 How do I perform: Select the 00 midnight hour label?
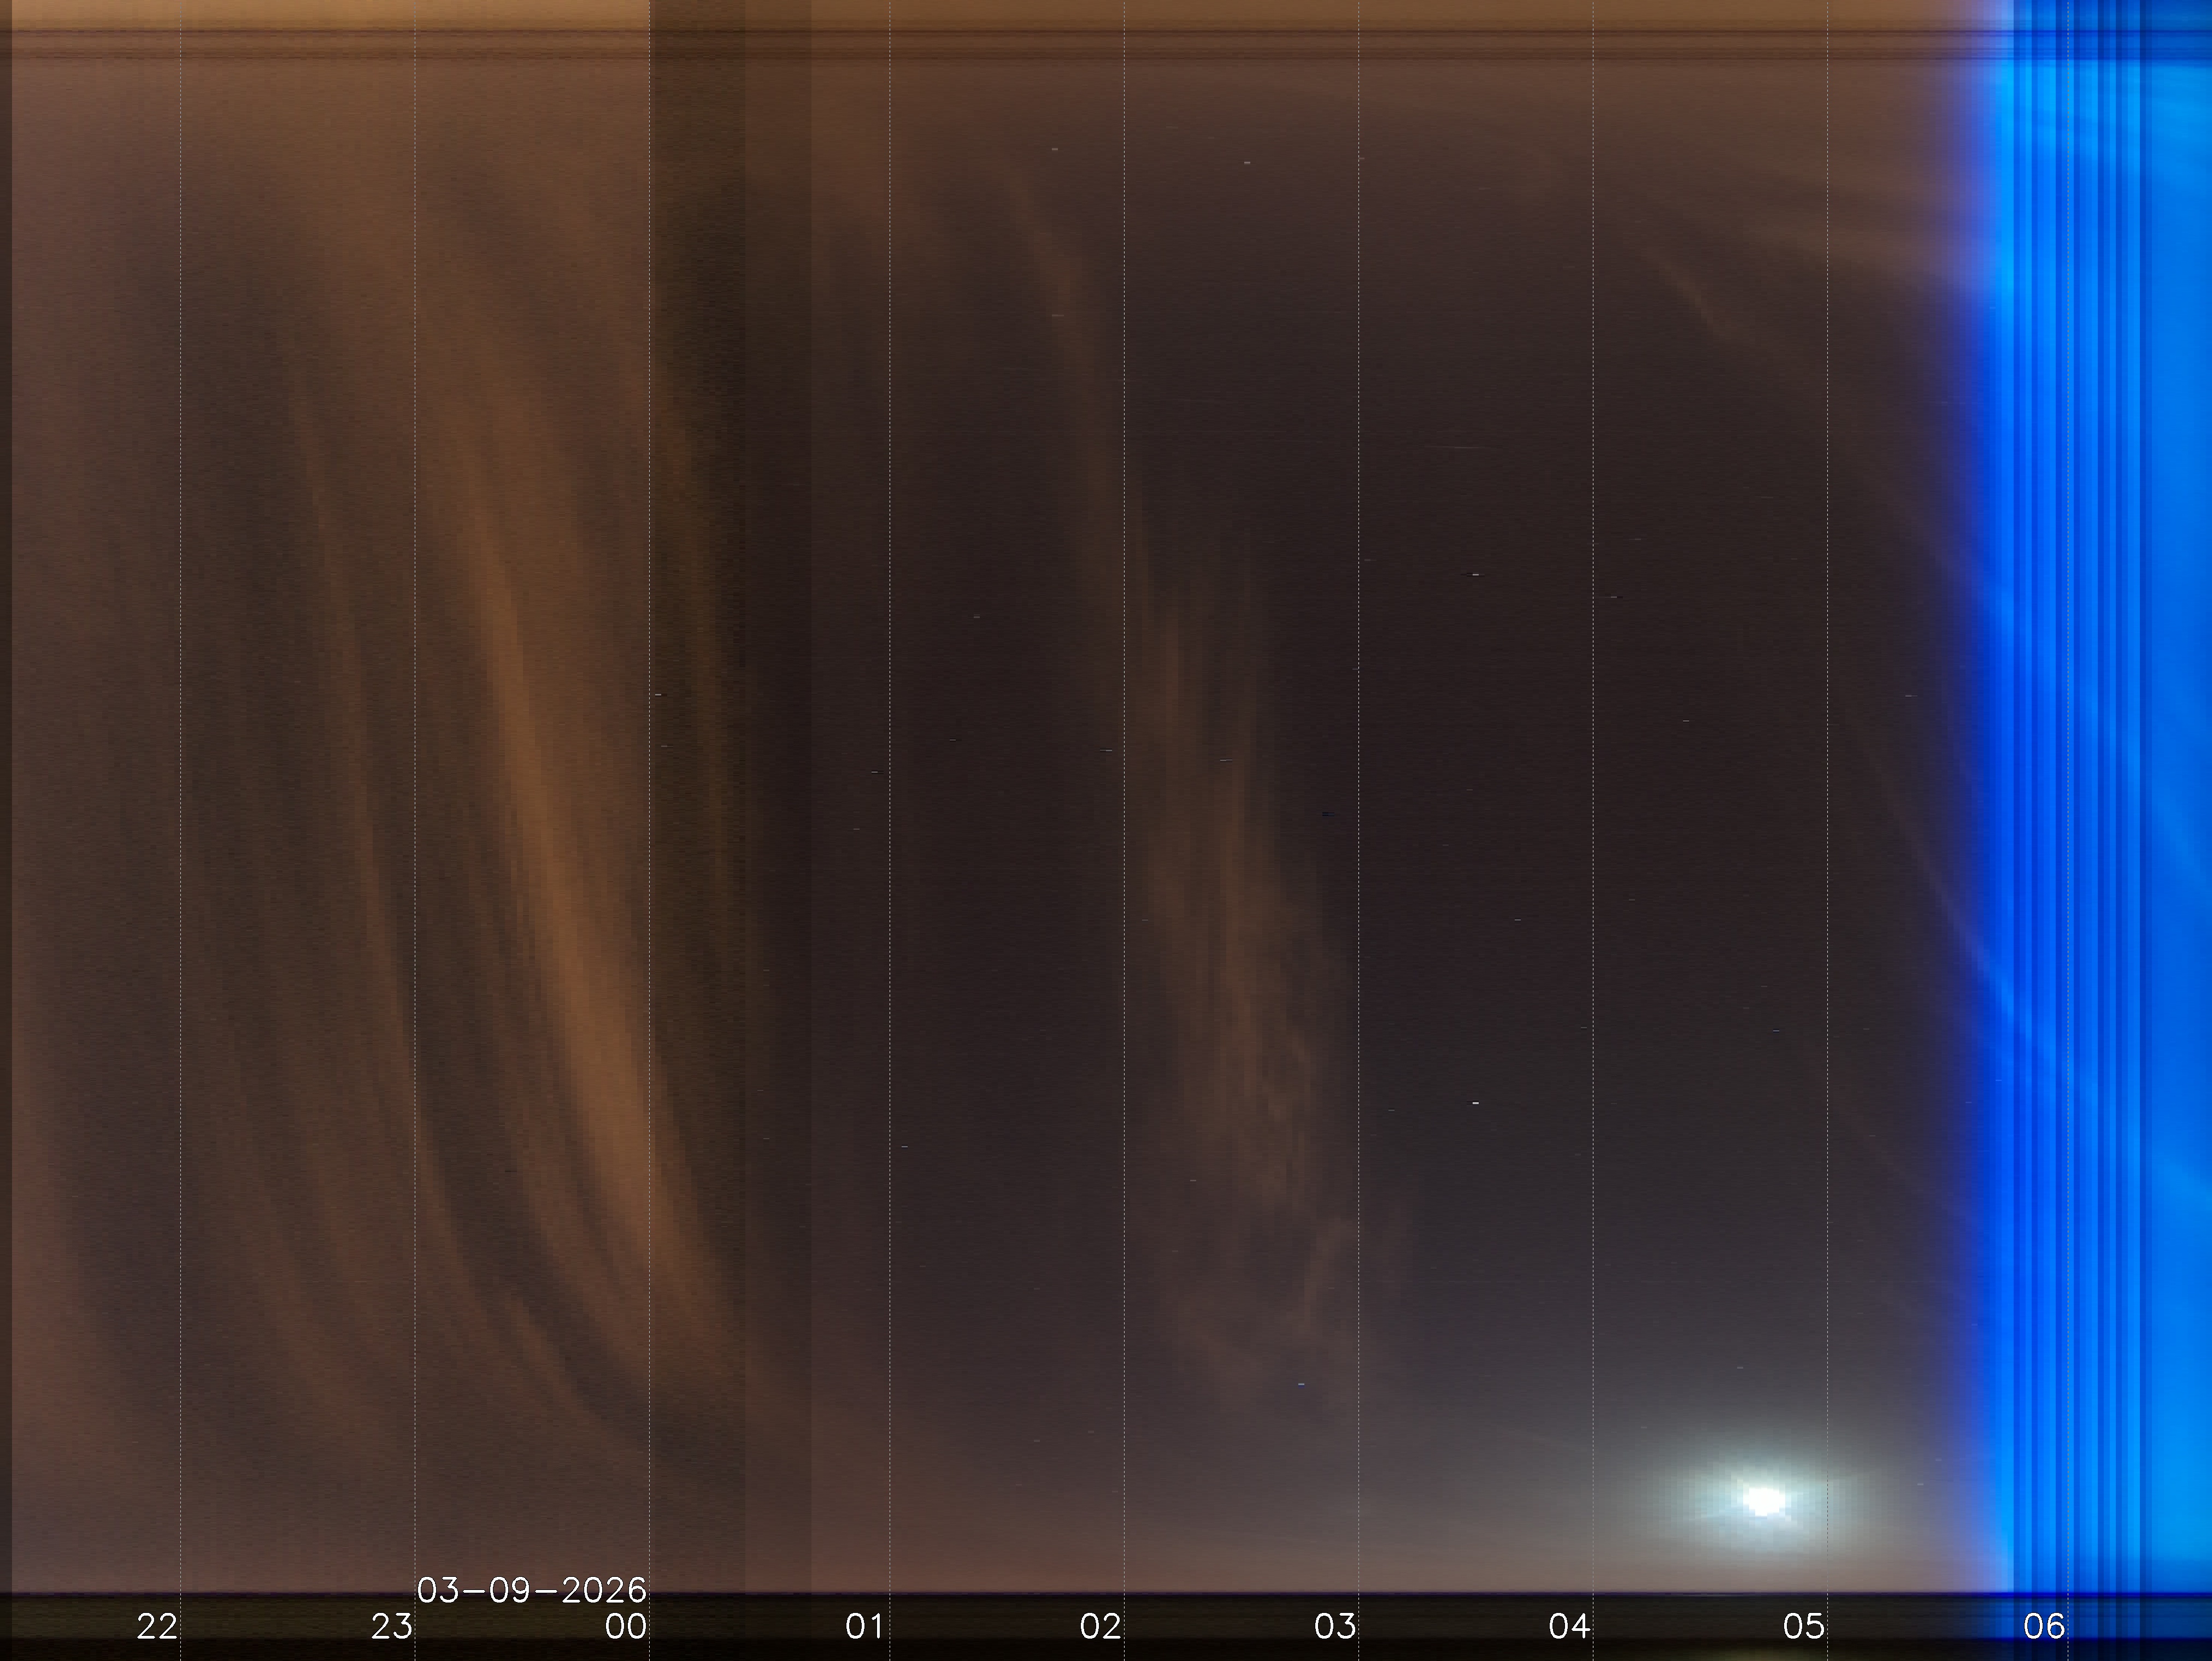click(x=626, y=1626)
